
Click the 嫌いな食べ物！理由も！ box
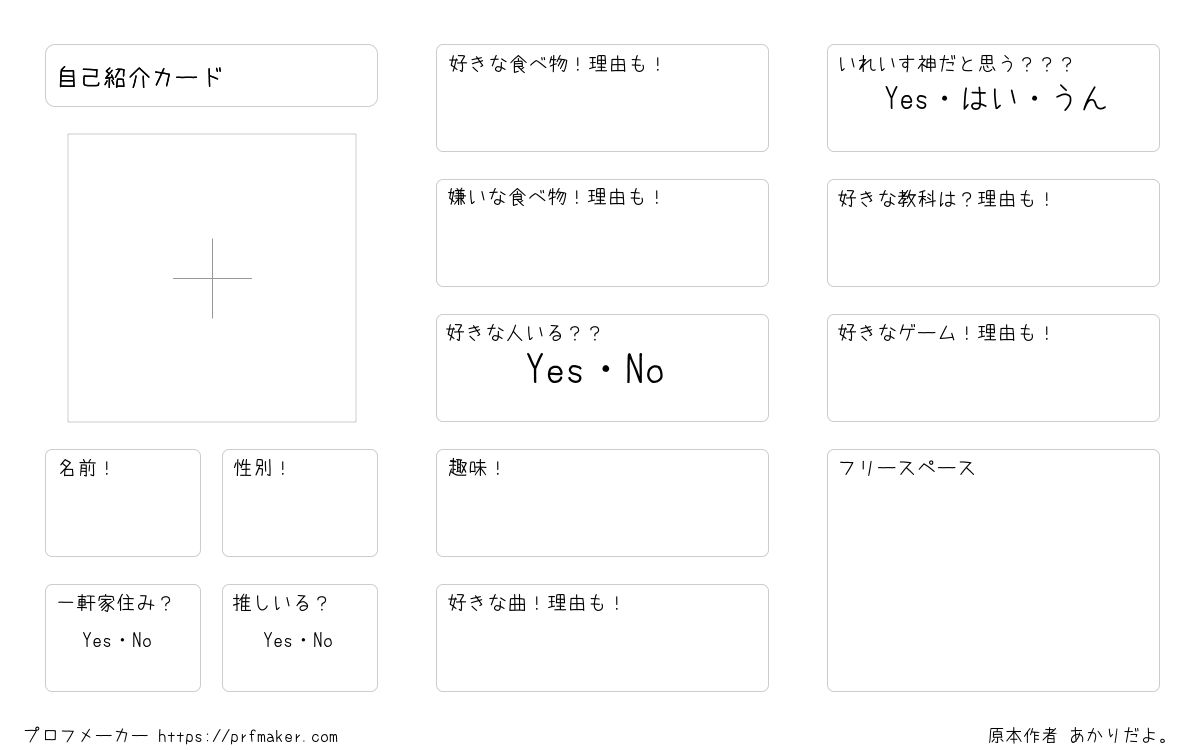coord(602,233)
